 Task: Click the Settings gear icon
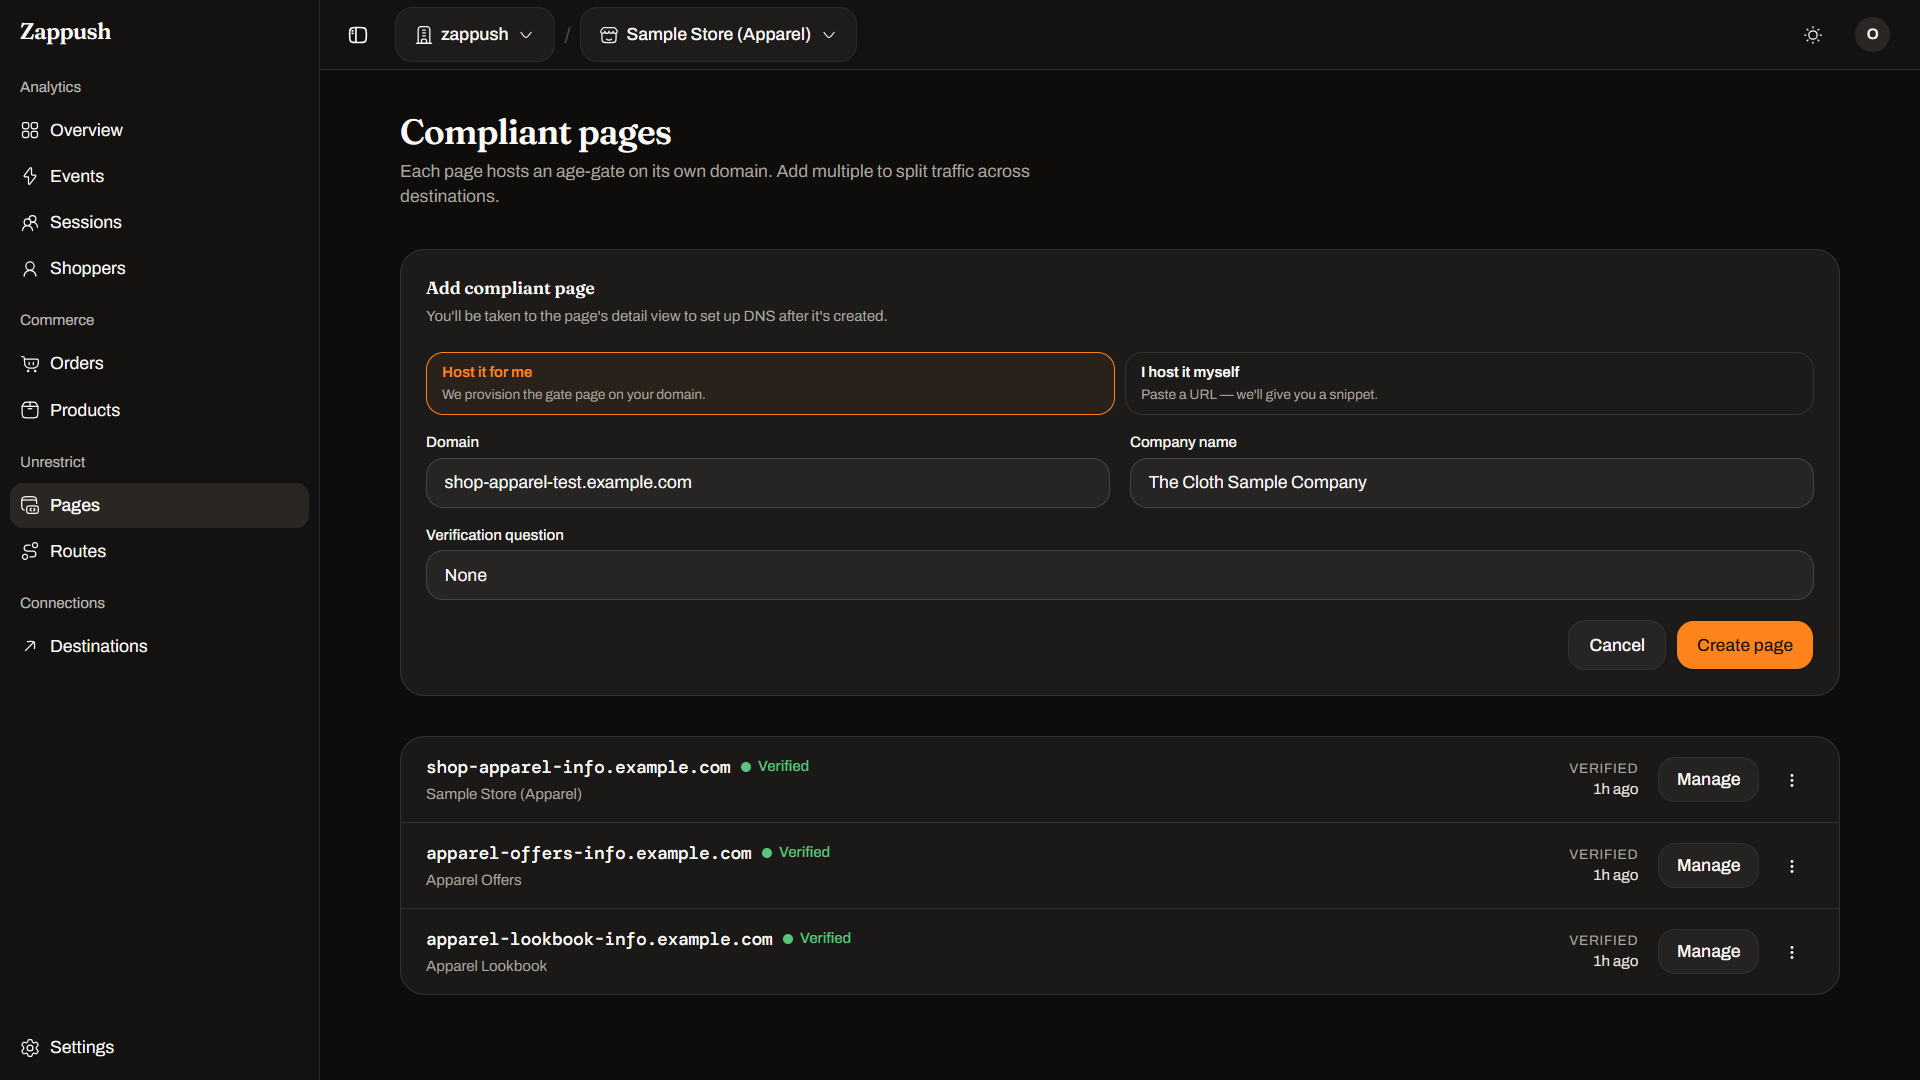pyautogui.click(x=30, y=1047)
